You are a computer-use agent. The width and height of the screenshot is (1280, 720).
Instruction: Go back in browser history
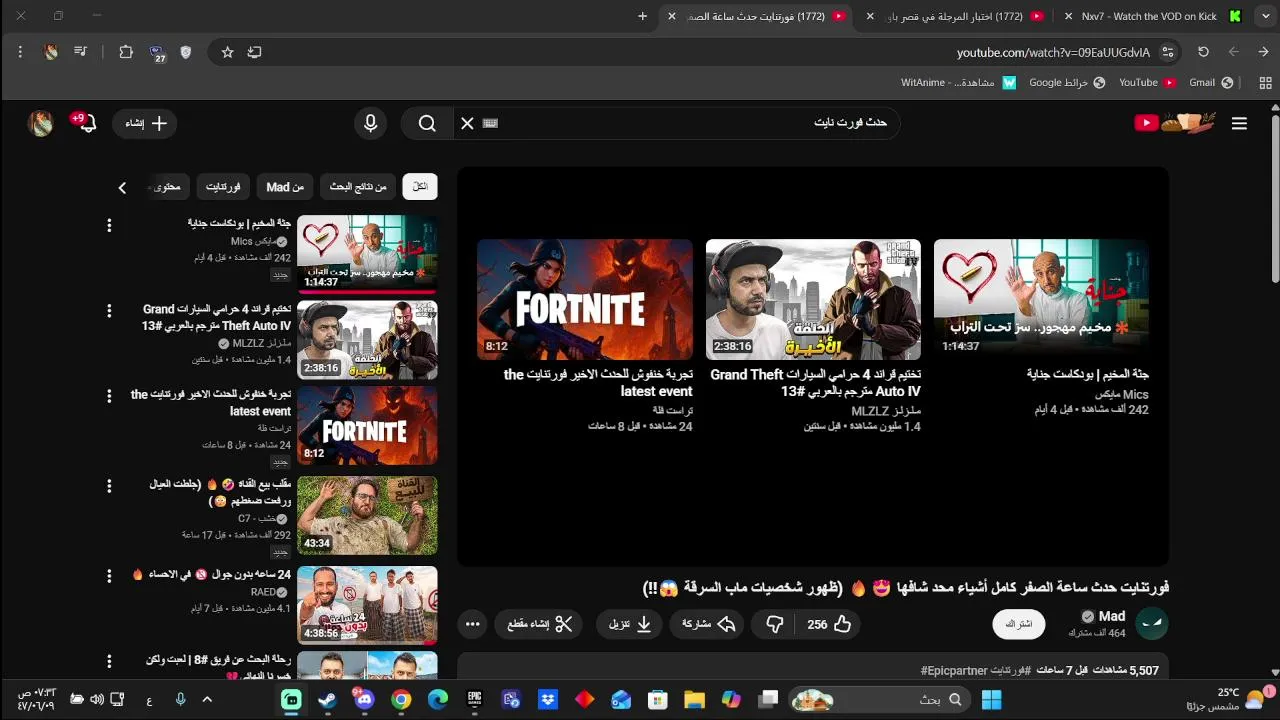(x=1263, y=52)
